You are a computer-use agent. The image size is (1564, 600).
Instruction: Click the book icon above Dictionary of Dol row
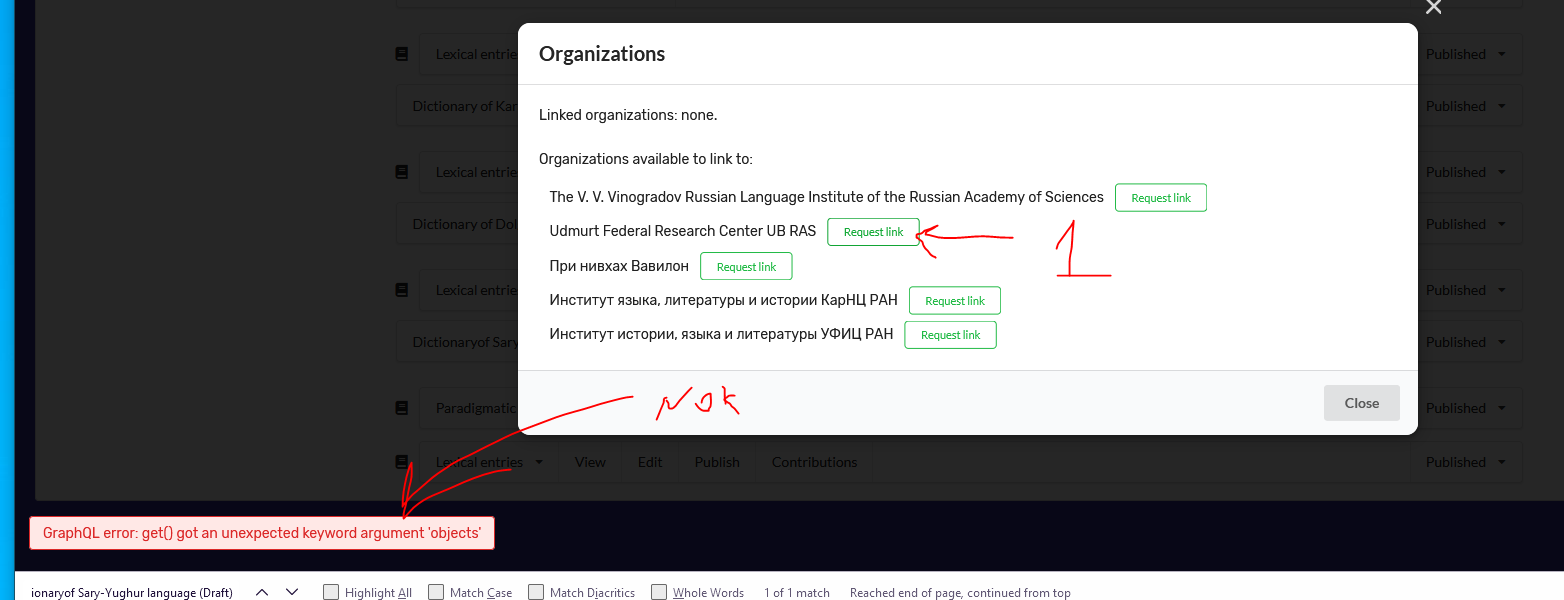pyautogui.click(x=401, y=171)
